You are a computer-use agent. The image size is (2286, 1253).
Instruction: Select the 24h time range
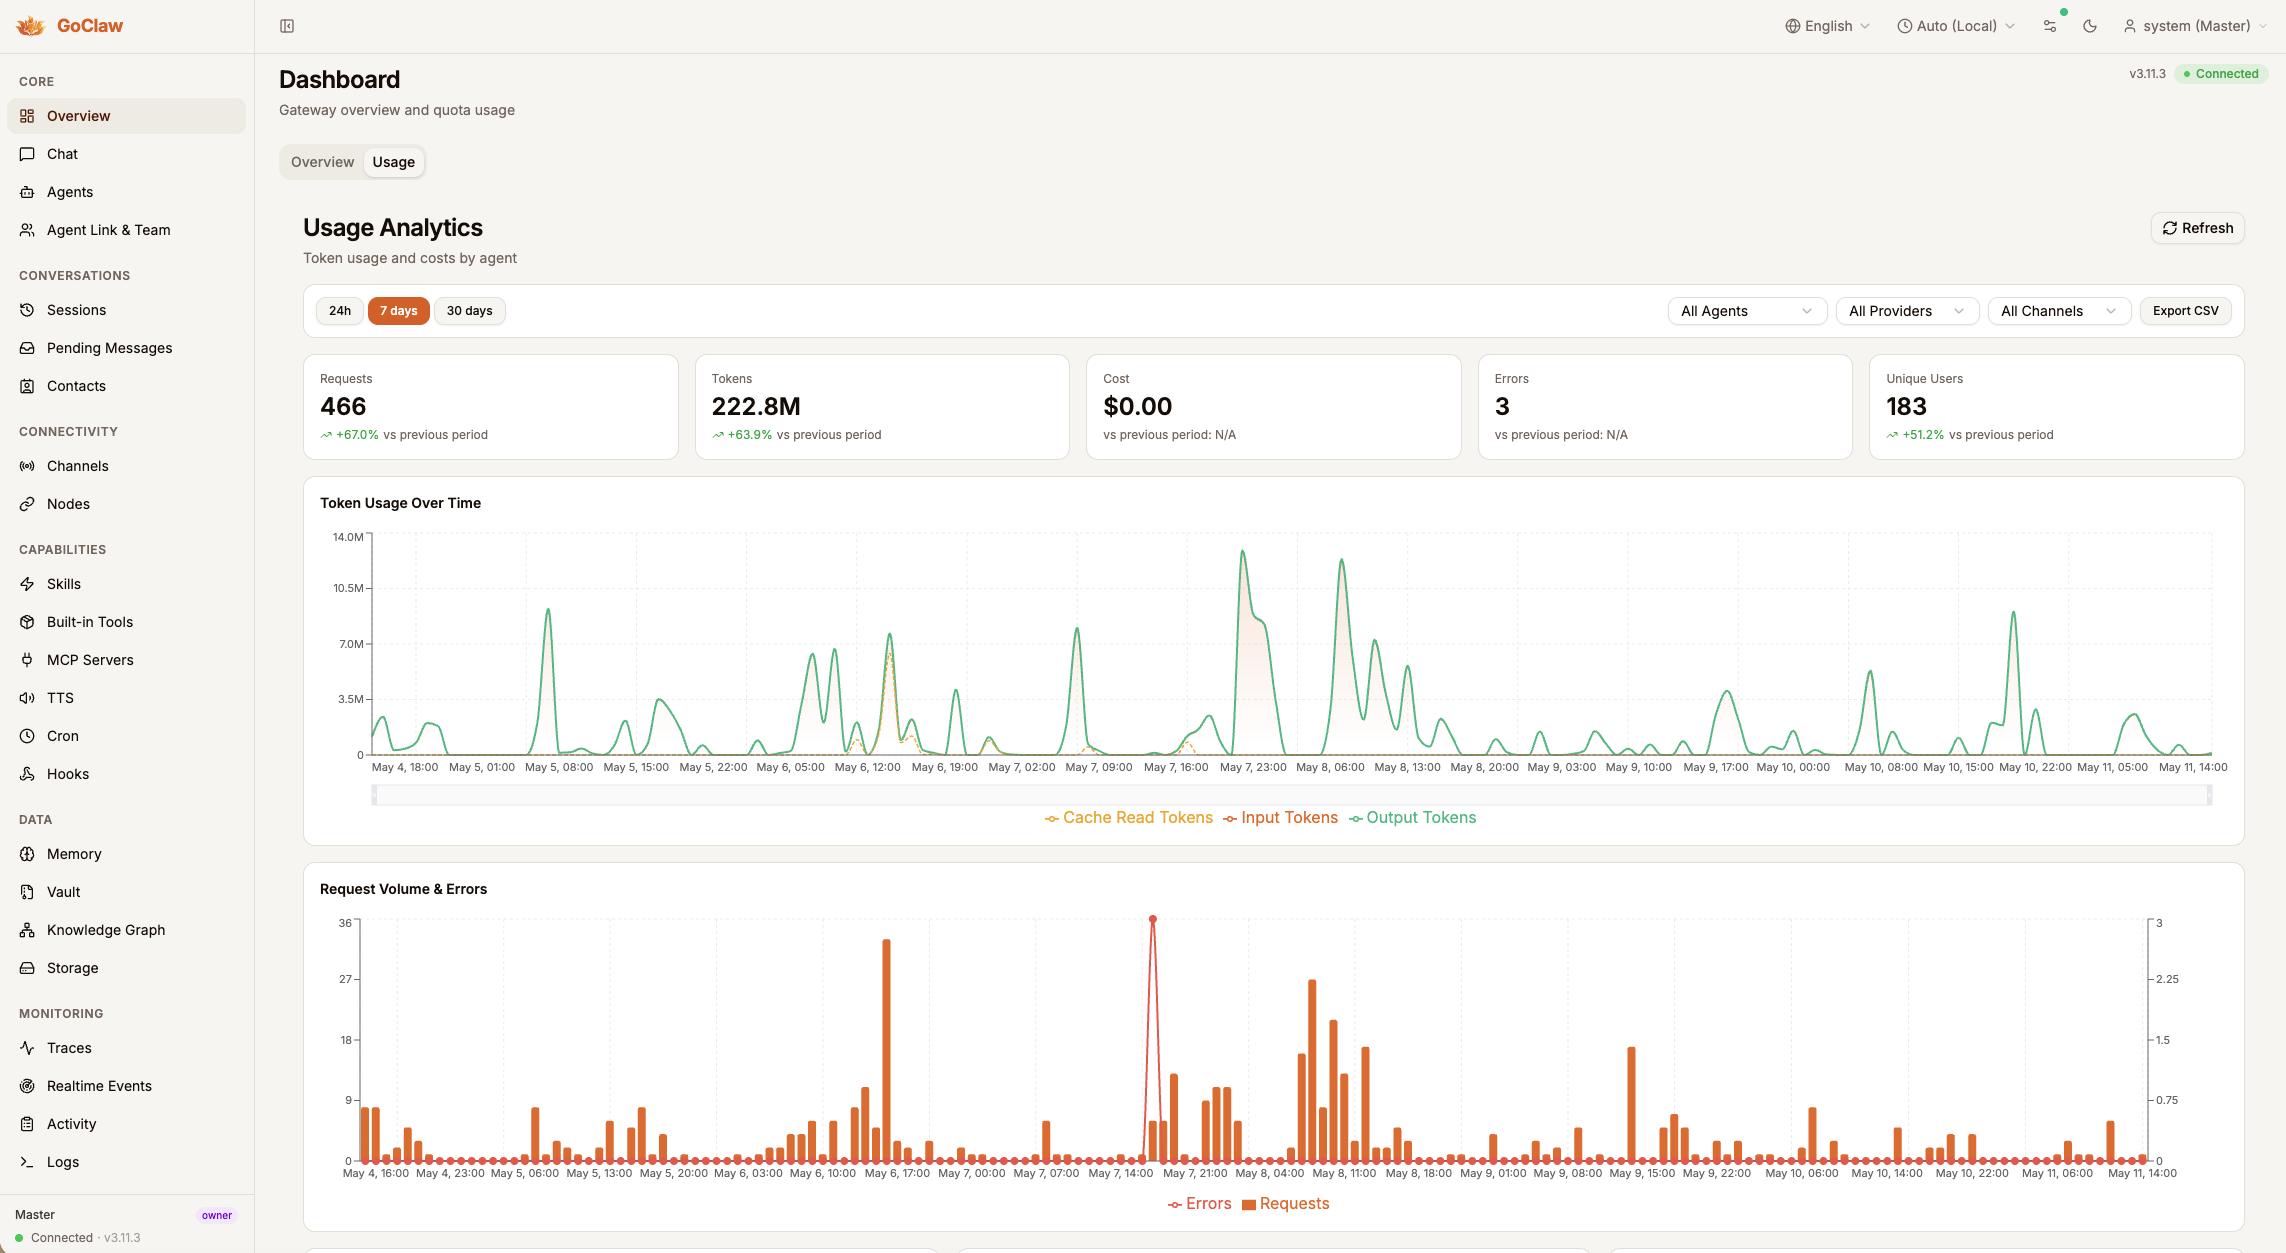point(340,311)
